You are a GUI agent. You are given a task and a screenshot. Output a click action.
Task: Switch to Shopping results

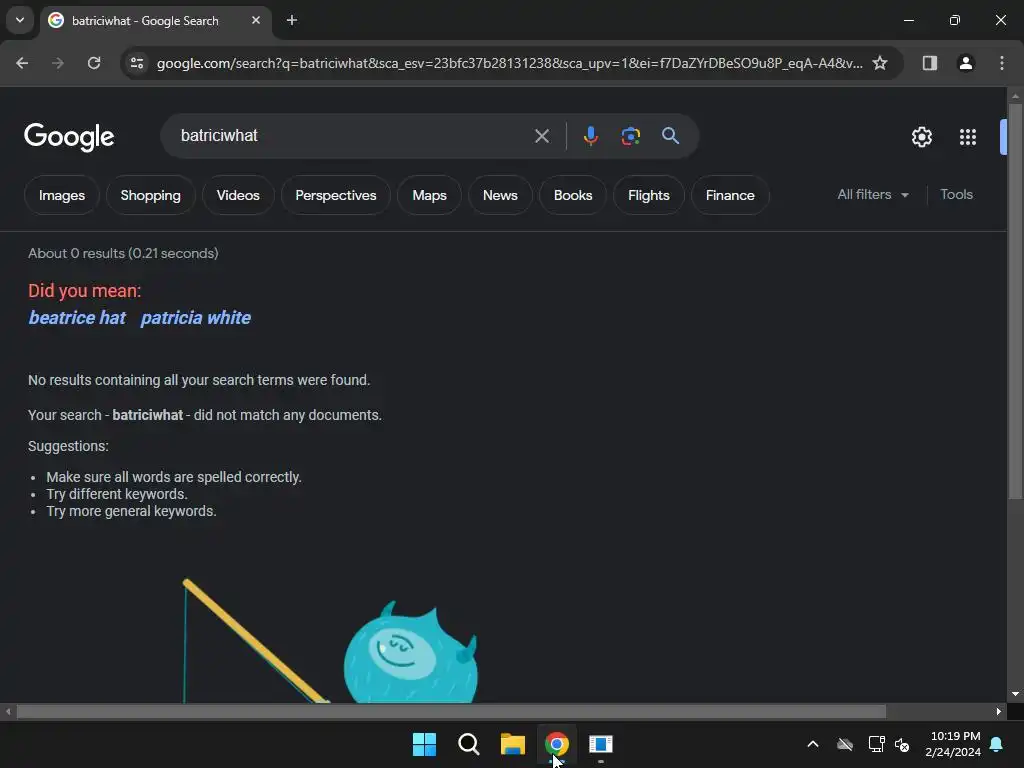[x=150, y=195]
